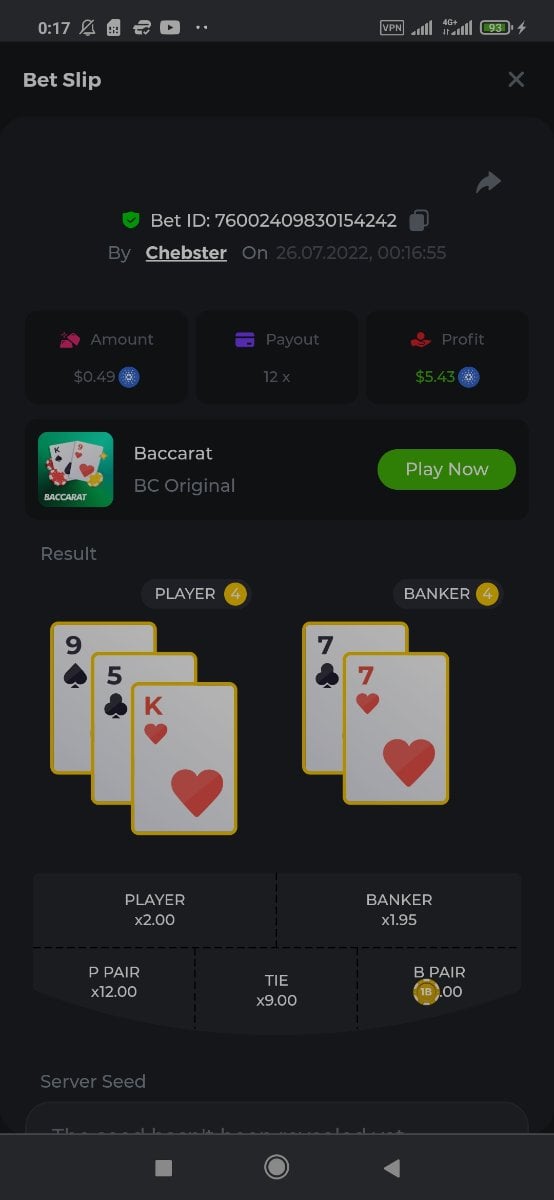Tap the Android recent apps square
This screenshot has height=1200, width=554.
164,1167
